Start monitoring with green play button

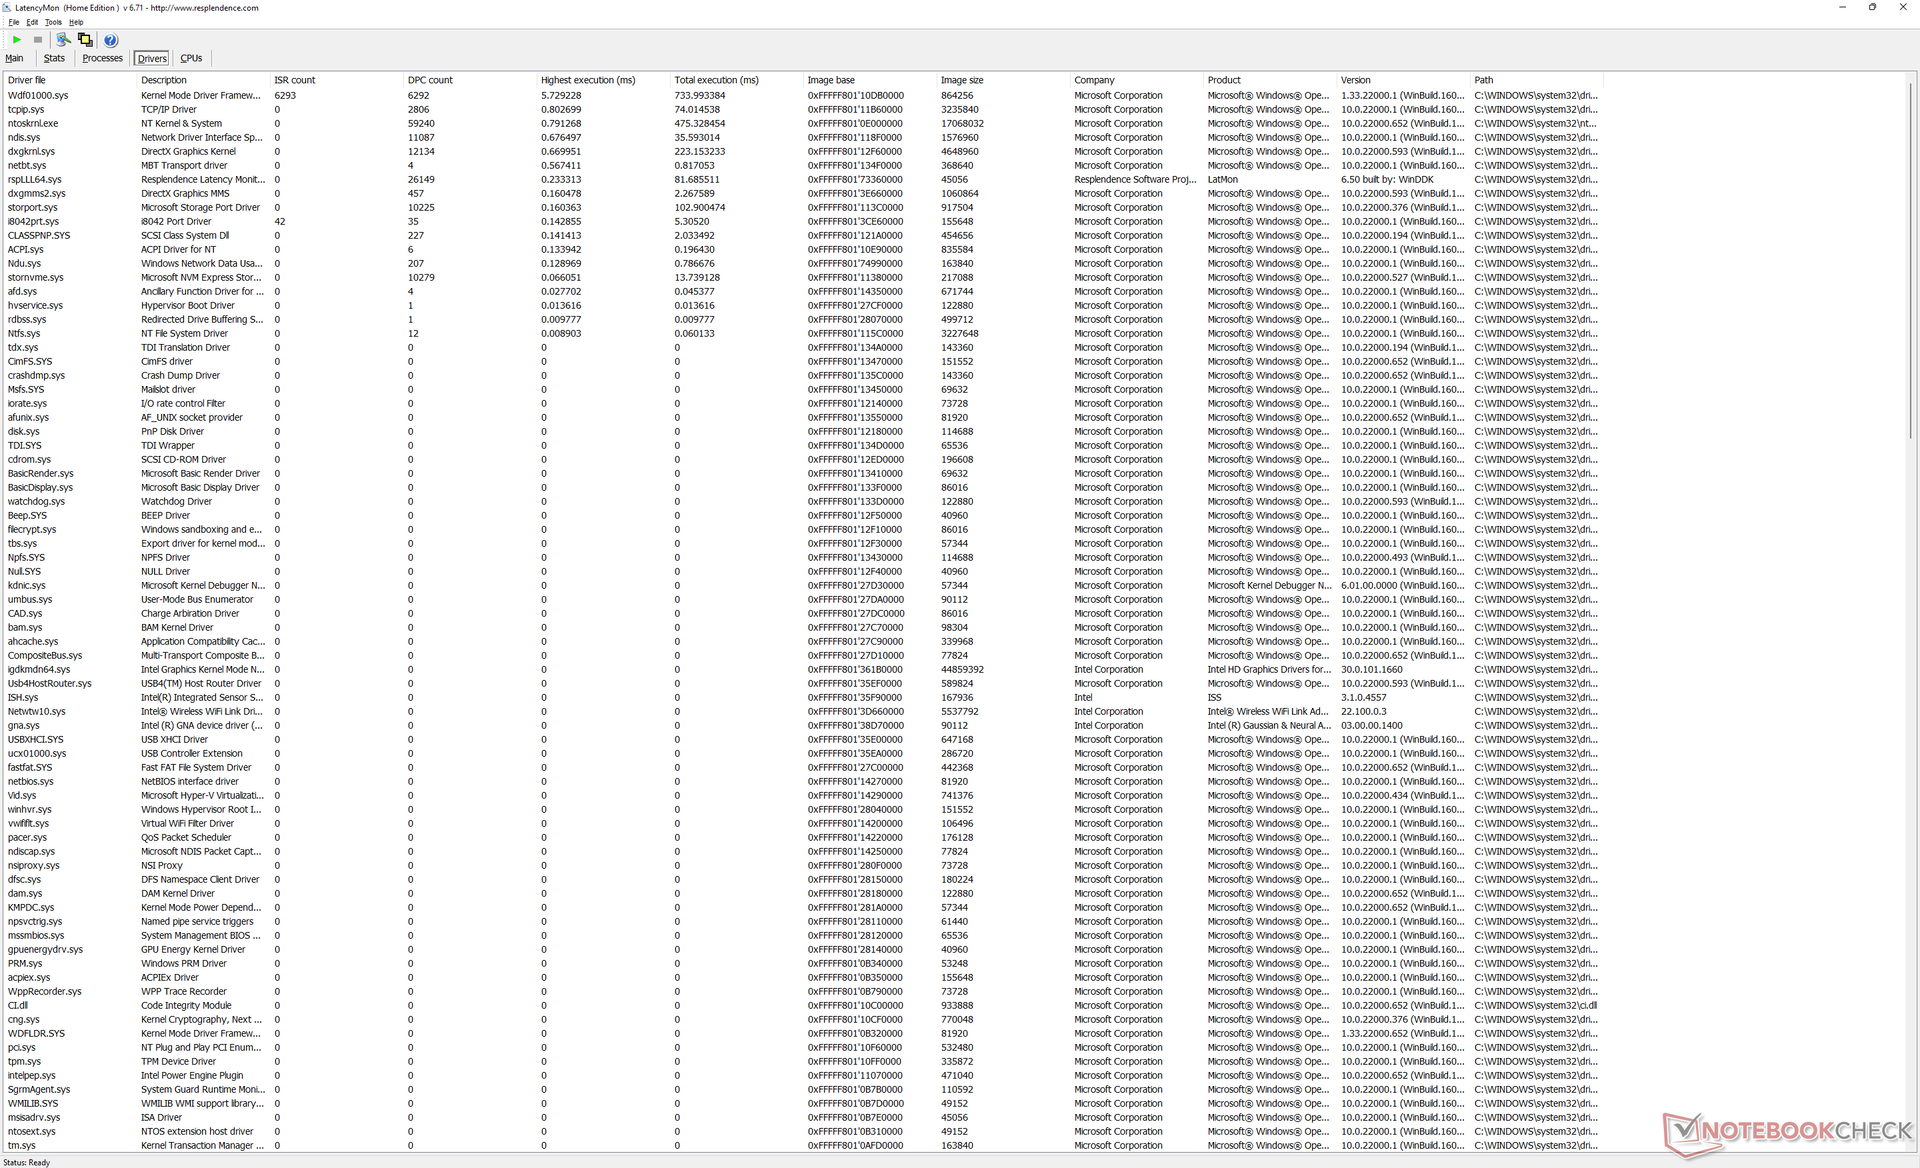(x=16, y=40)
